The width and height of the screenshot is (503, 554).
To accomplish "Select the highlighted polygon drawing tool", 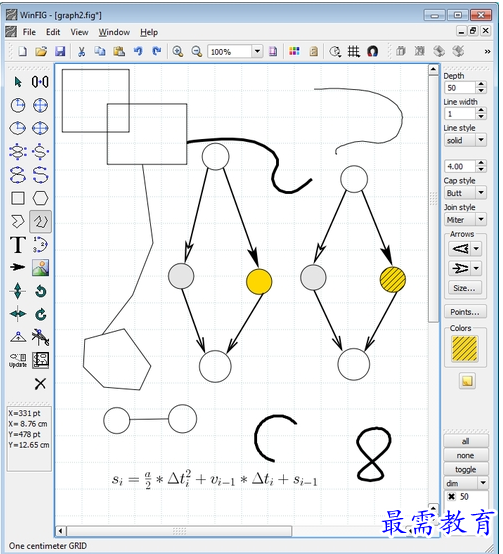I will (40, 222).
